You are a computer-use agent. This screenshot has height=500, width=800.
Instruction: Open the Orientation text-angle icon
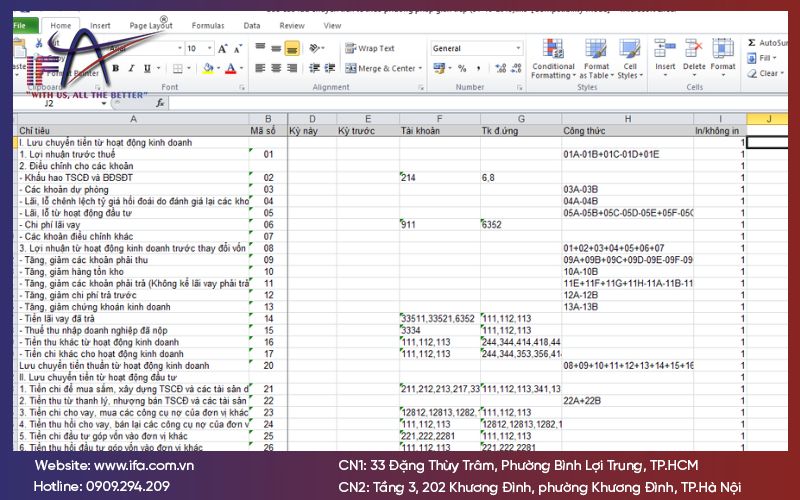(315, 48)
